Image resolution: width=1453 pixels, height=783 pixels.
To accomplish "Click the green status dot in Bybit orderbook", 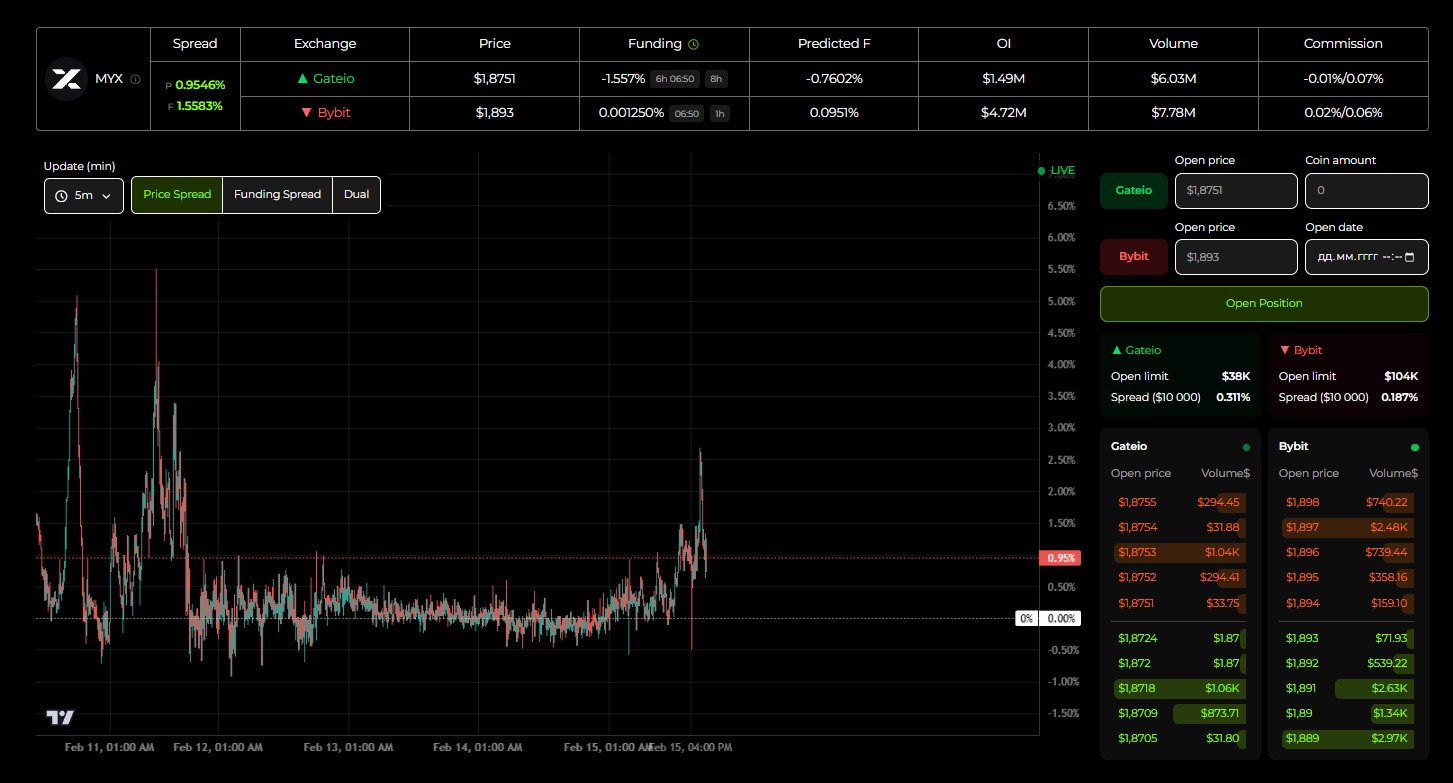I will tap(1416, 447).
